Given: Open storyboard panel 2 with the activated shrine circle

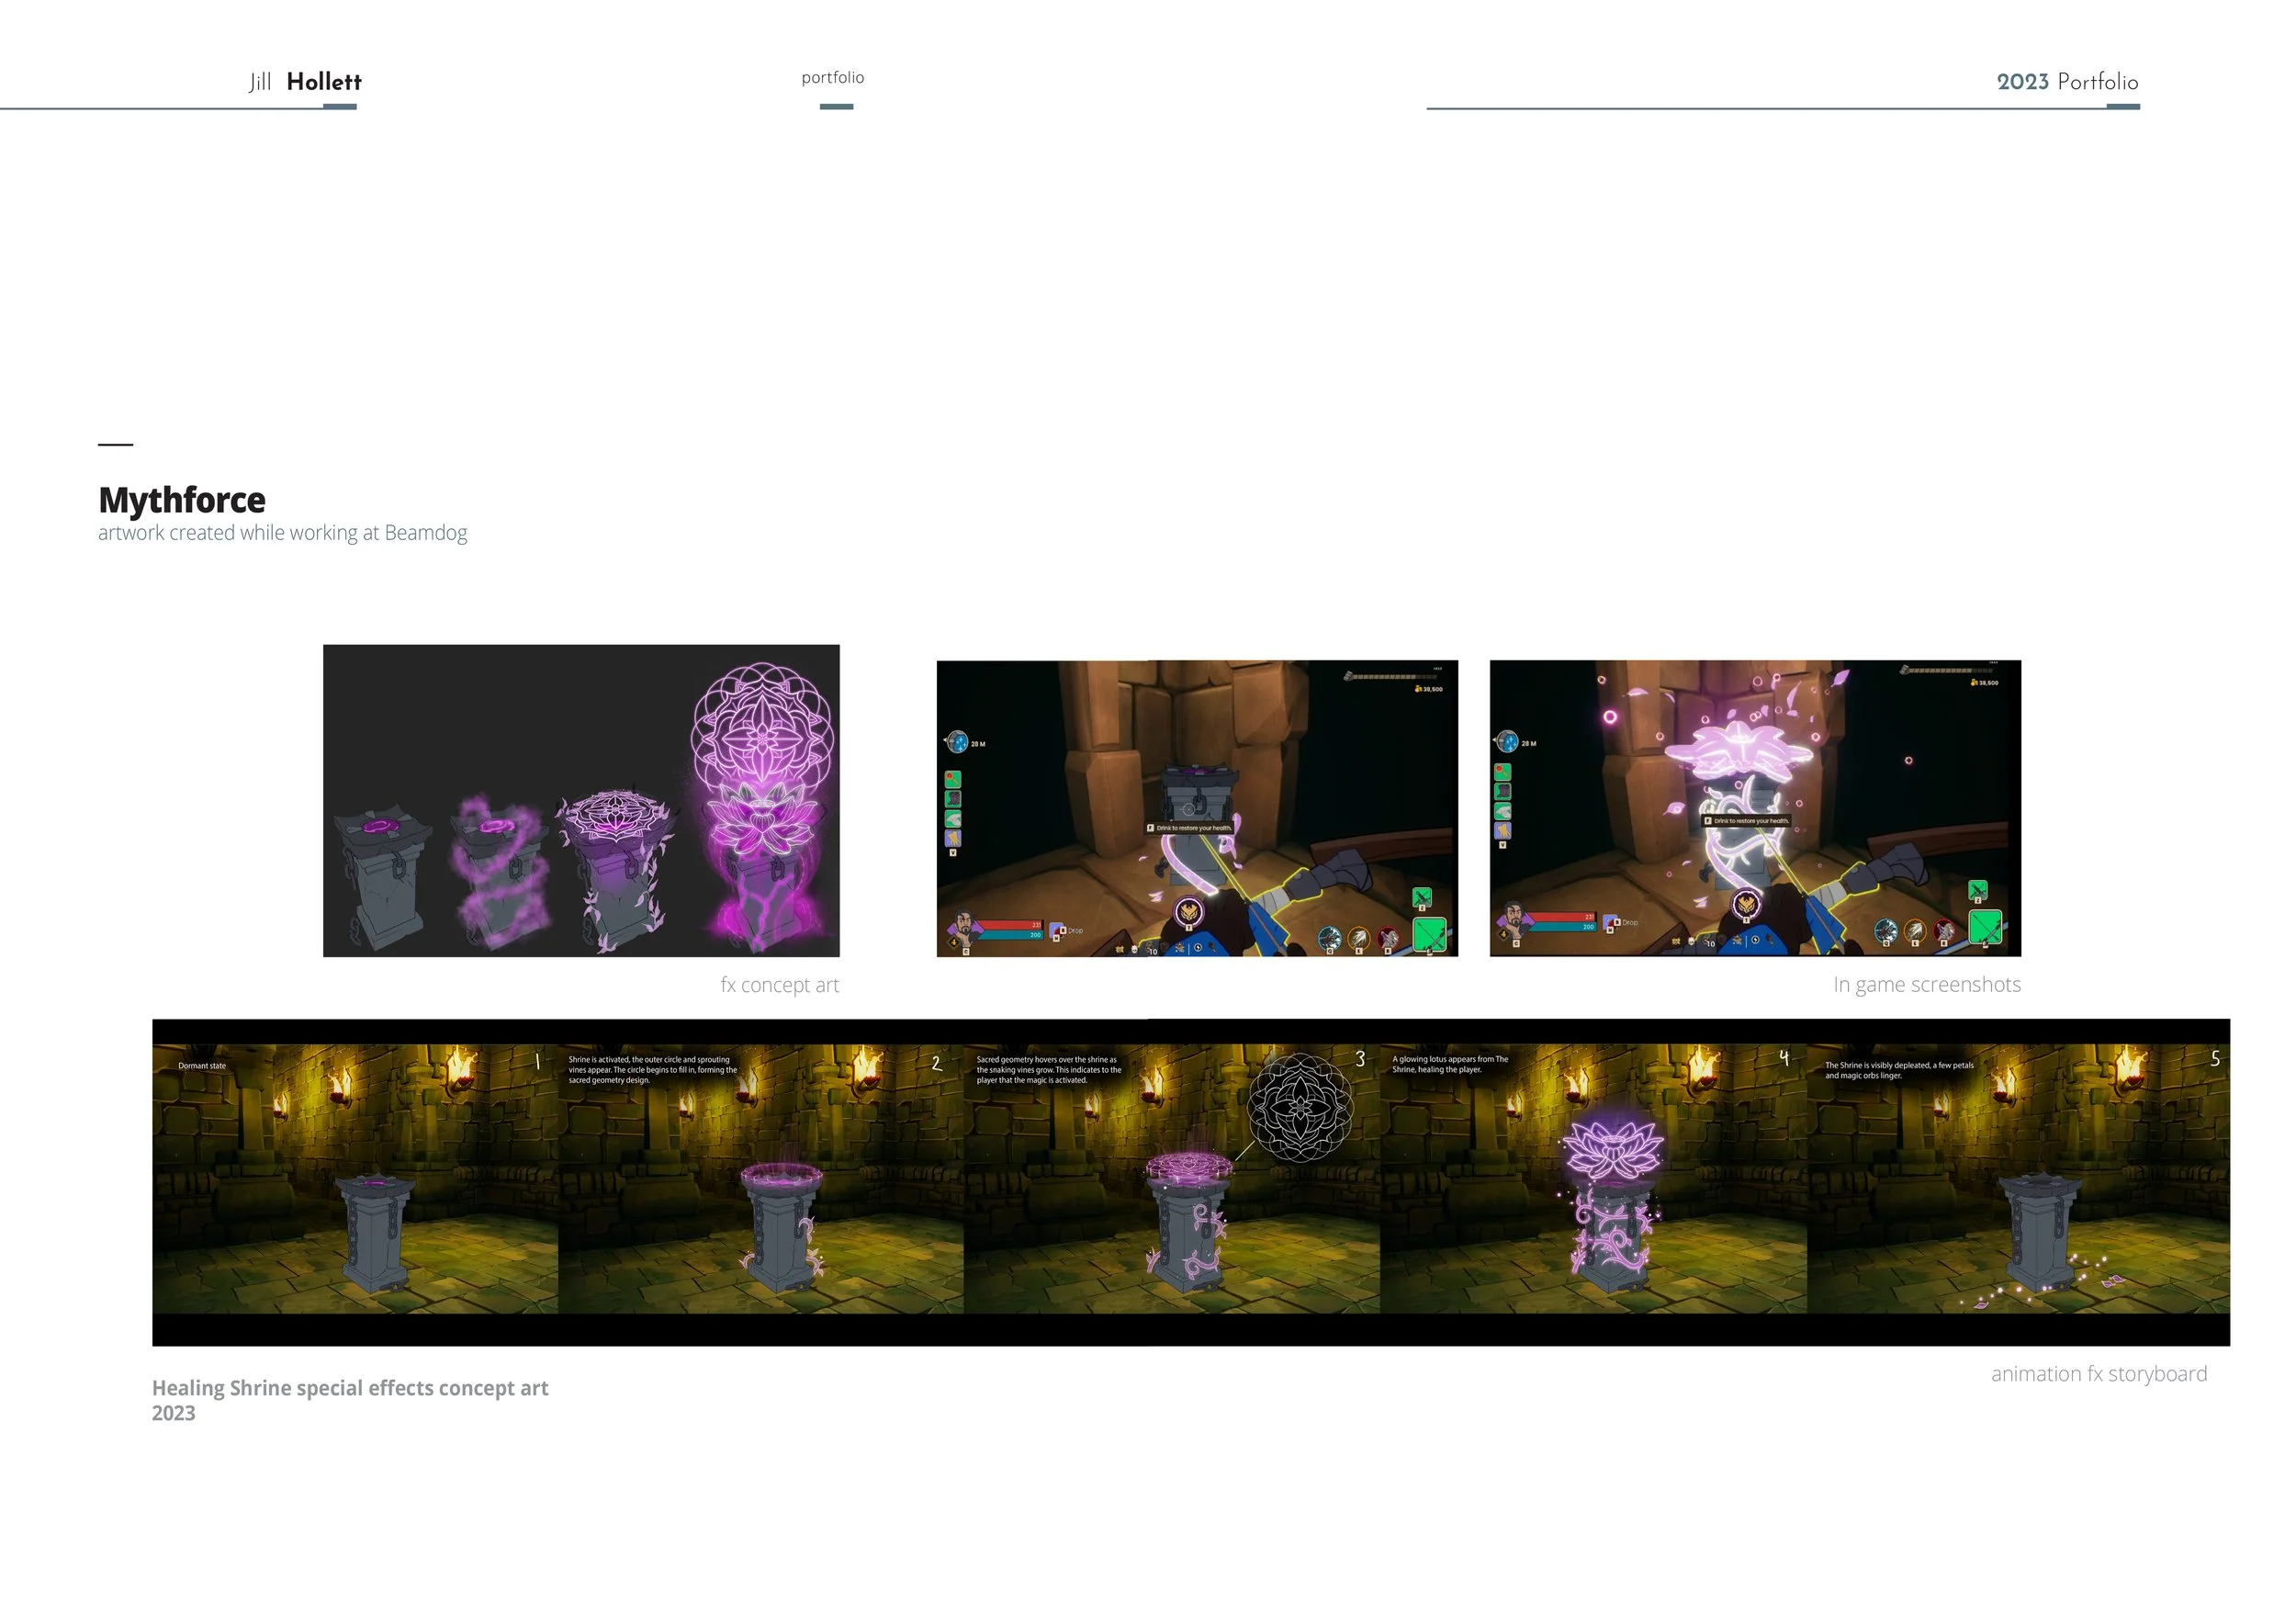Looking at the screenshot, I should click(761, 1179).
